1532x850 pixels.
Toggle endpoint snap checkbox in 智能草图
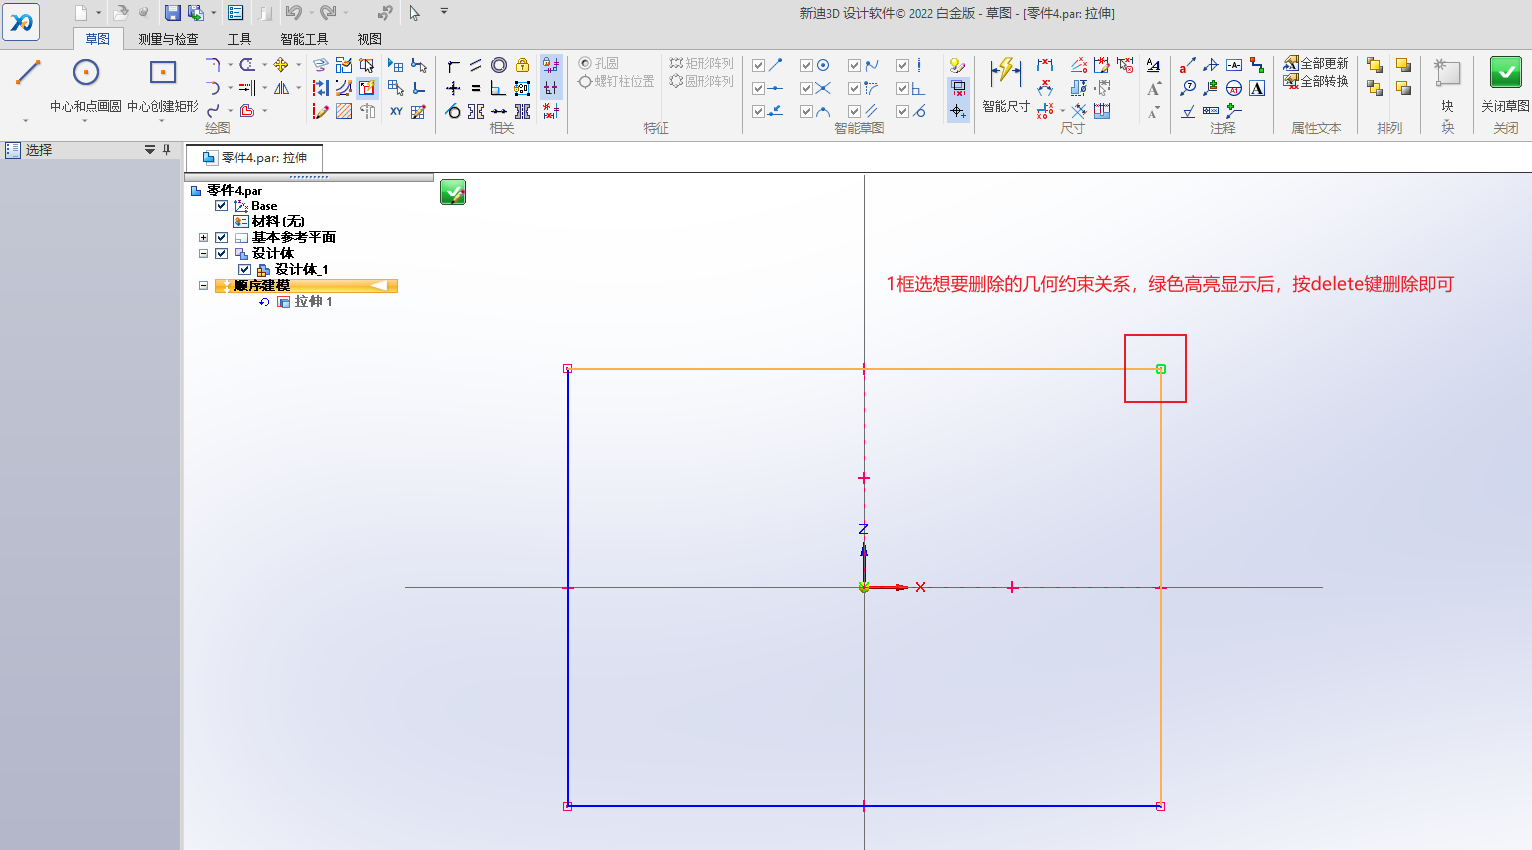pyautogui.click(x=759, y=65)
